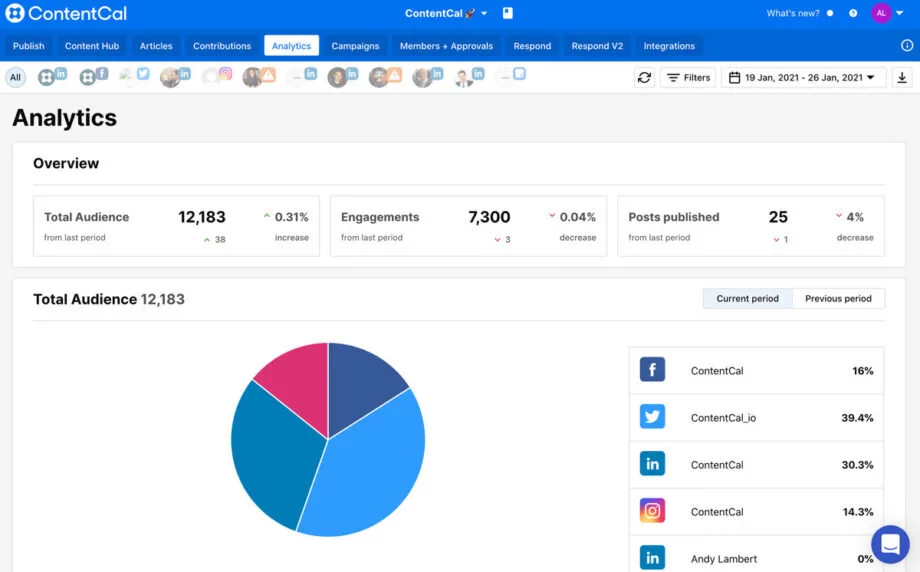Click the What's new? link
Viewport: 920px width, 572px height.
click(x=793, y=13)
